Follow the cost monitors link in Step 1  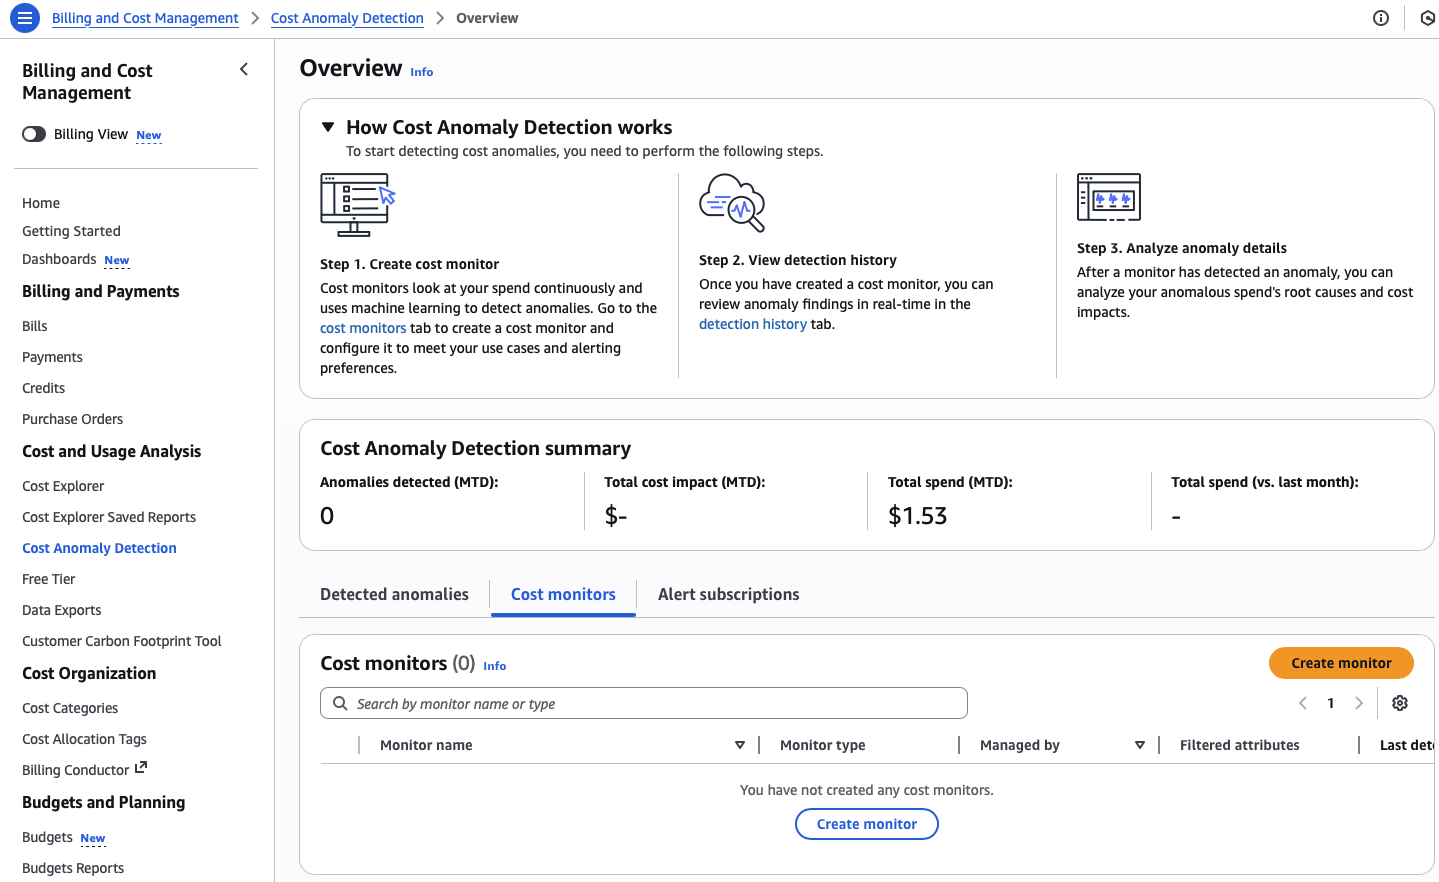pyautogui.click(x=363, y=328)
